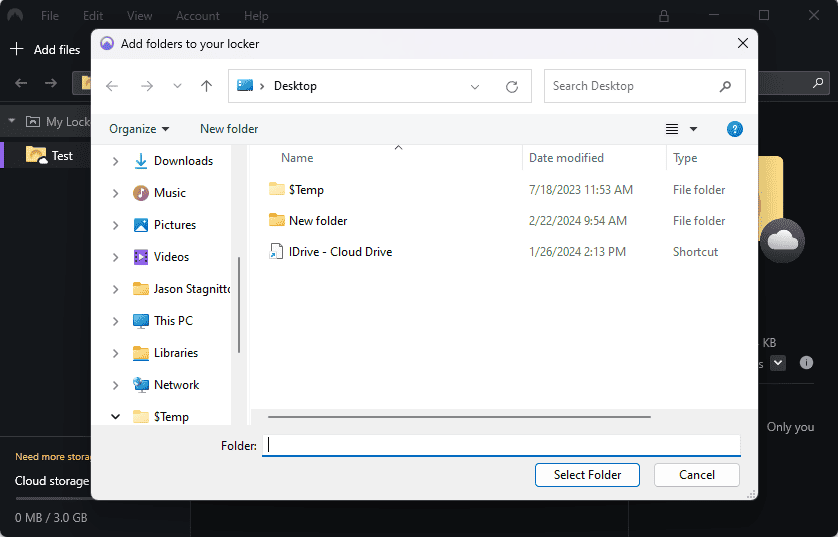The height and width of the screenshot is (537, 838).
Task: Click the Need more storage link
Action: 53,457
